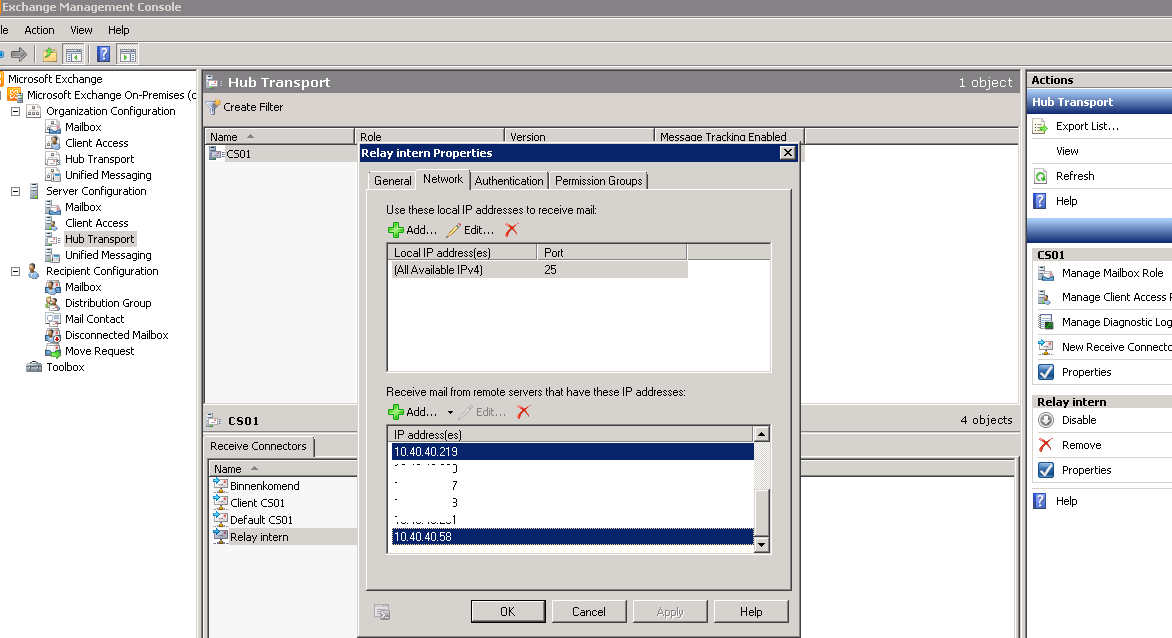Screen dimensions: 1172x638
Task: Open the View menu
Action: [81, 30]
